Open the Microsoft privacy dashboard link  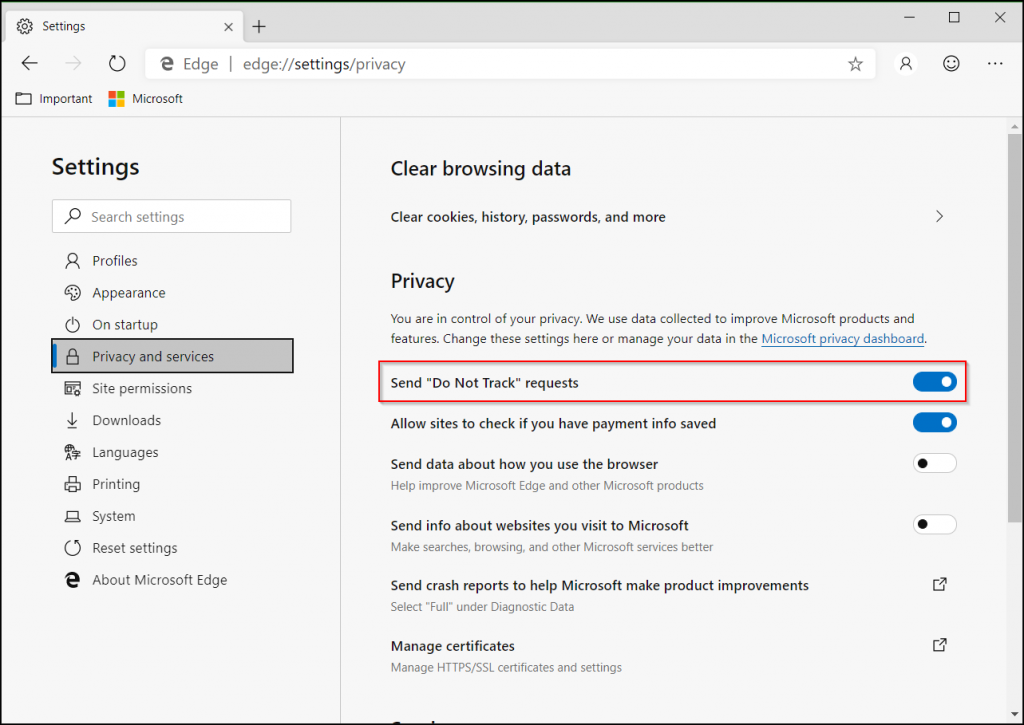pyautogui.click(x=842, y=338)
